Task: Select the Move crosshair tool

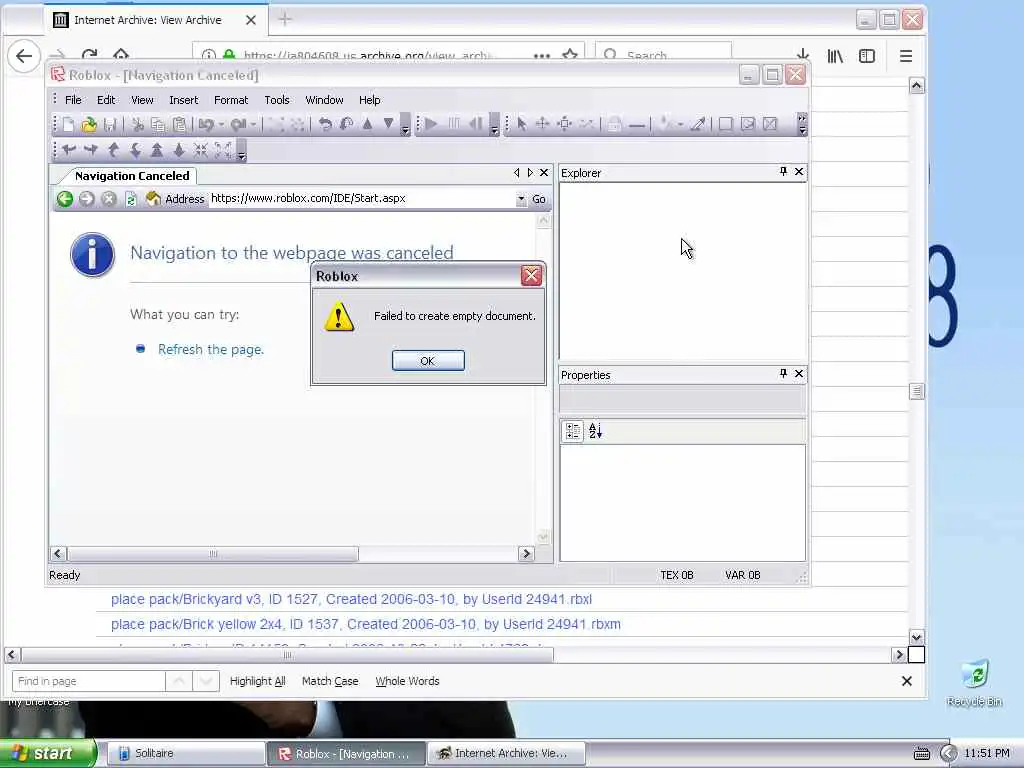Action: [542, 123]
